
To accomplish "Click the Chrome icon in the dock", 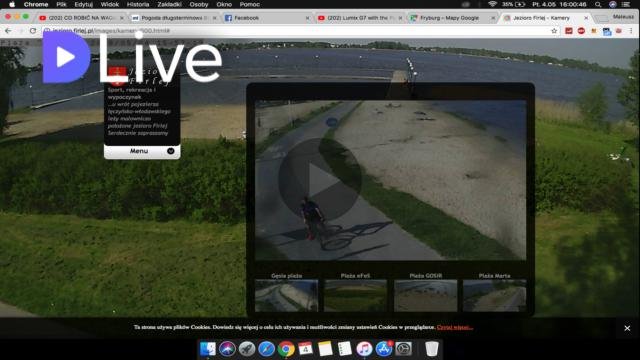I will coord(286,349).
